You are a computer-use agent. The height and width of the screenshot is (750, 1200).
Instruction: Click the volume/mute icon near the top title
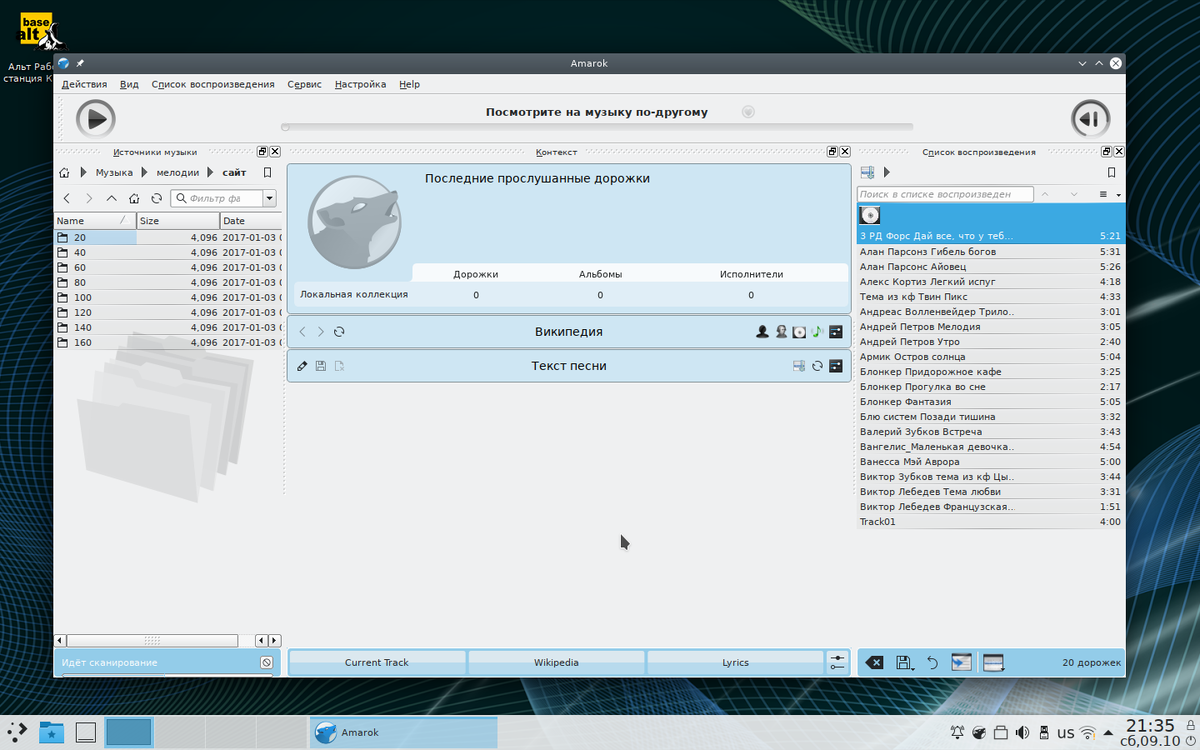click(748, 112)
